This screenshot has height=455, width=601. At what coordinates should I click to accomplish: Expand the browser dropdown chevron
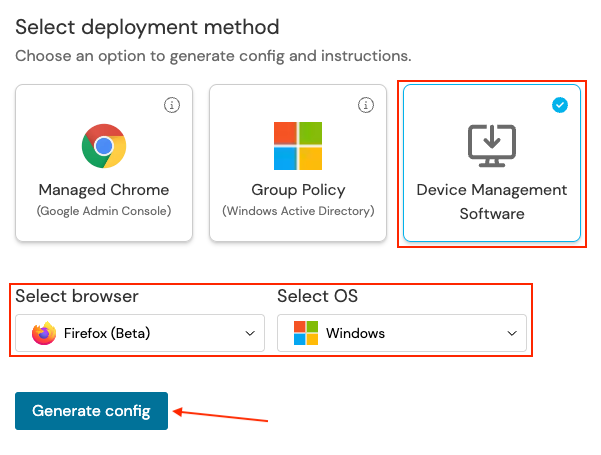pos(250,333)
